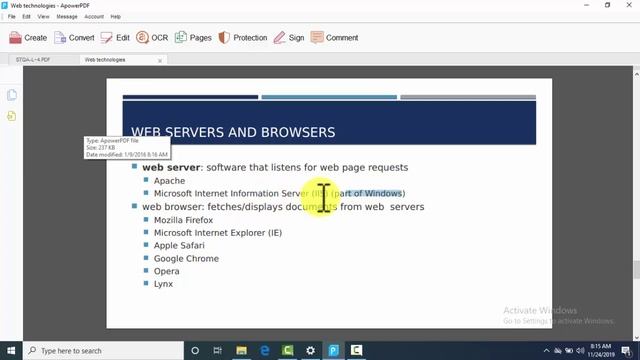640x360 pixels.
Task: Select ApowerPDF icon on the taskbar
Action: click(x=333, y=351)
